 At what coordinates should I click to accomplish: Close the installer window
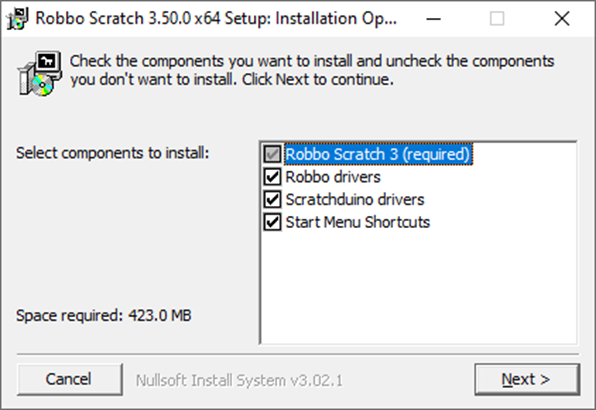coord(562,18)
